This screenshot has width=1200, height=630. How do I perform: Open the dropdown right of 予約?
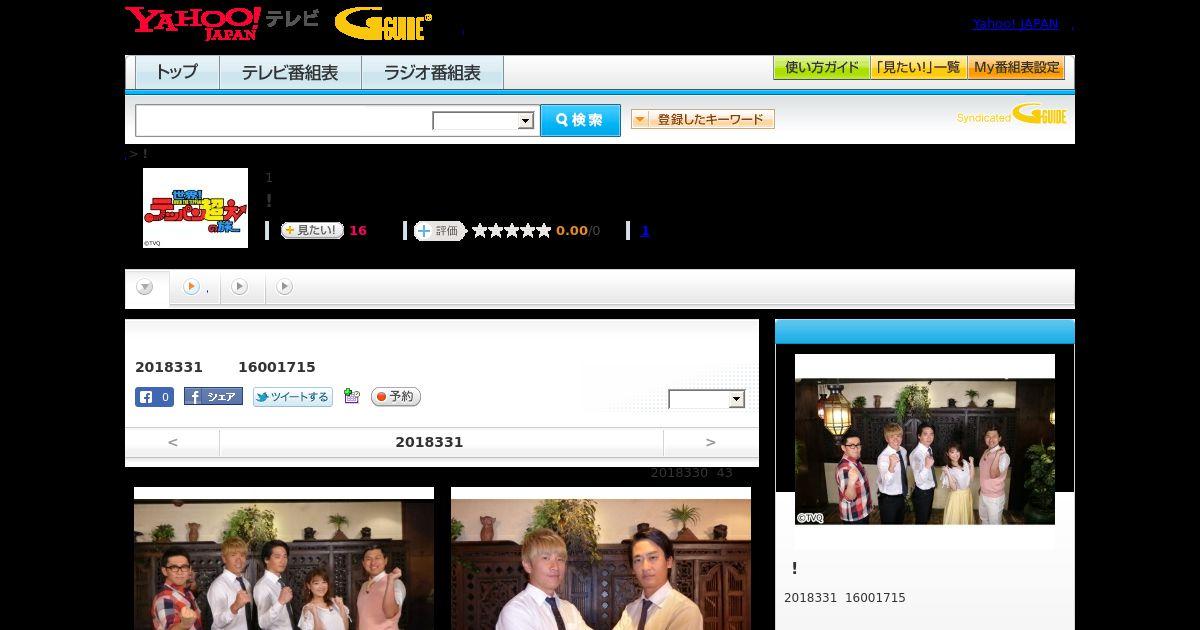707,399
